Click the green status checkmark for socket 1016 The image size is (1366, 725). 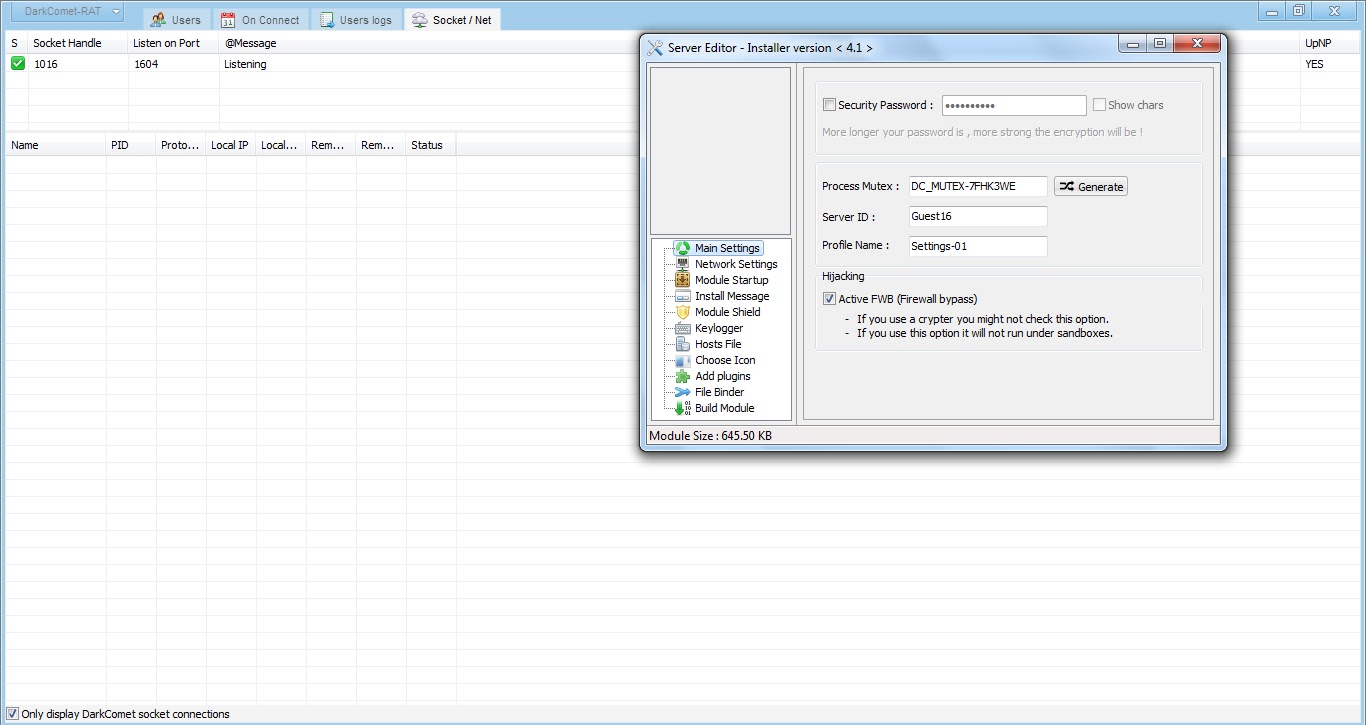tap(18, 63)
